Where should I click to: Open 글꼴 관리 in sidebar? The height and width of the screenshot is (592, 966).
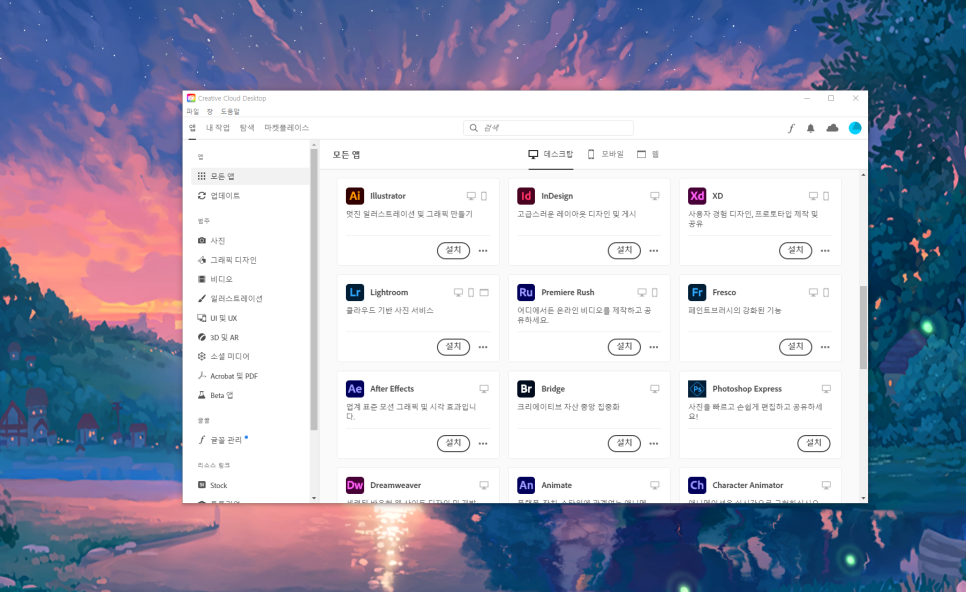pos(250,440)
